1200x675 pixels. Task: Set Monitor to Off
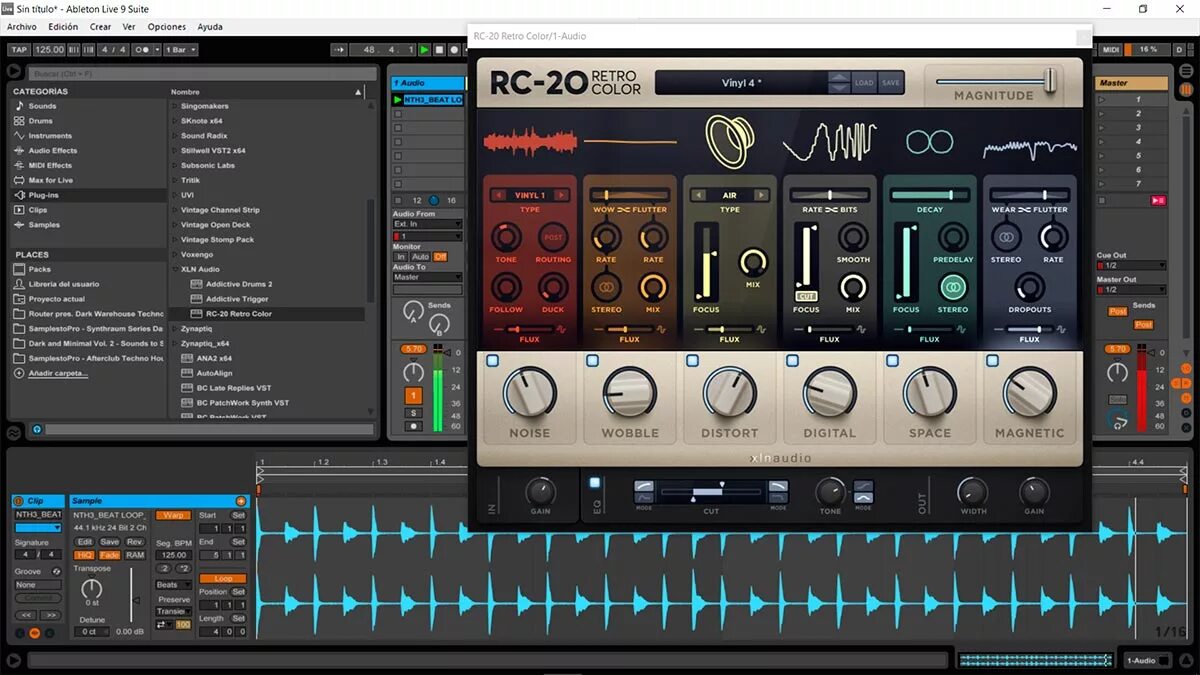pos(440,257)
